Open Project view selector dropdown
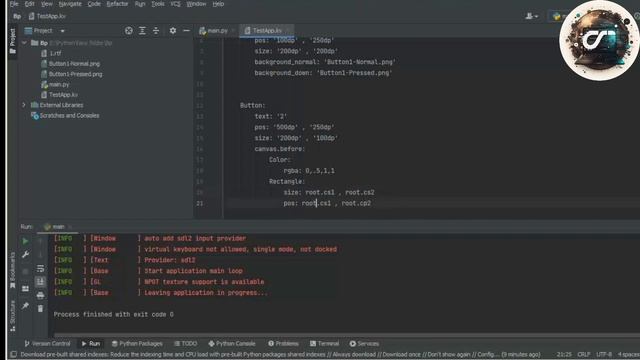This screenshot has height=360, width=640. 44,31
